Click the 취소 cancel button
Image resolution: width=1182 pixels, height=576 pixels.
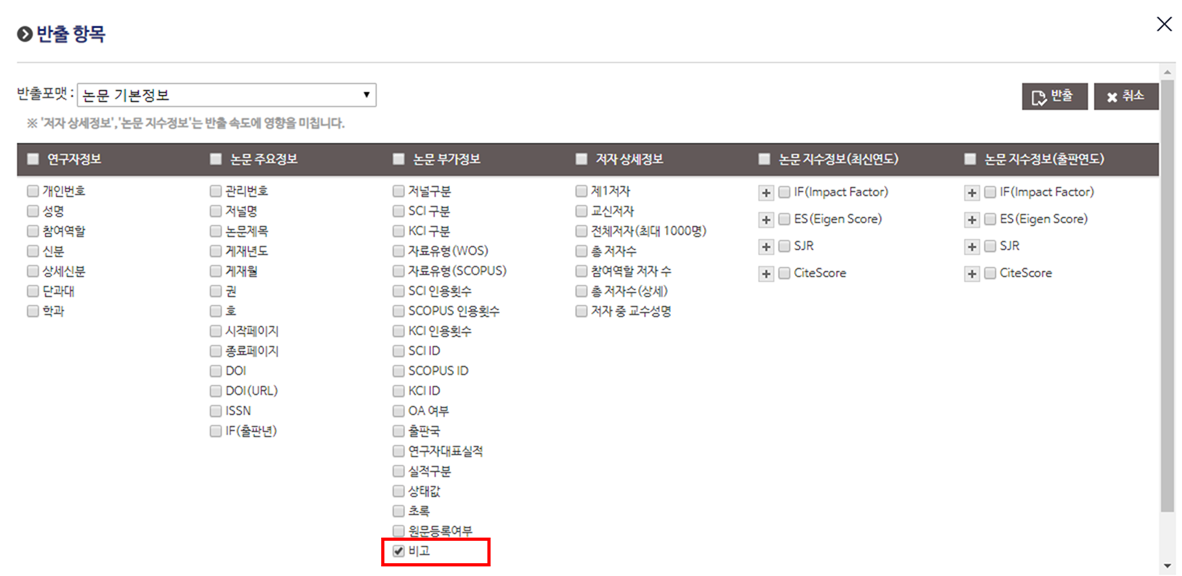pyautogui.click(x=1125, y=96)
